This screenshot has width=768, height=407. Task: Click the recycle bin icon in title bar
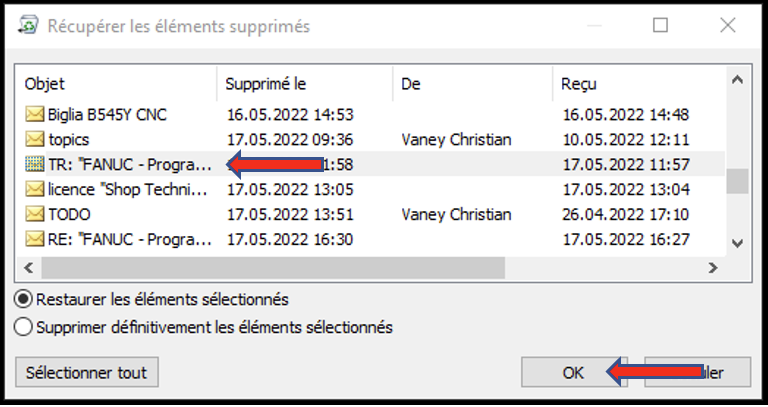27,25
